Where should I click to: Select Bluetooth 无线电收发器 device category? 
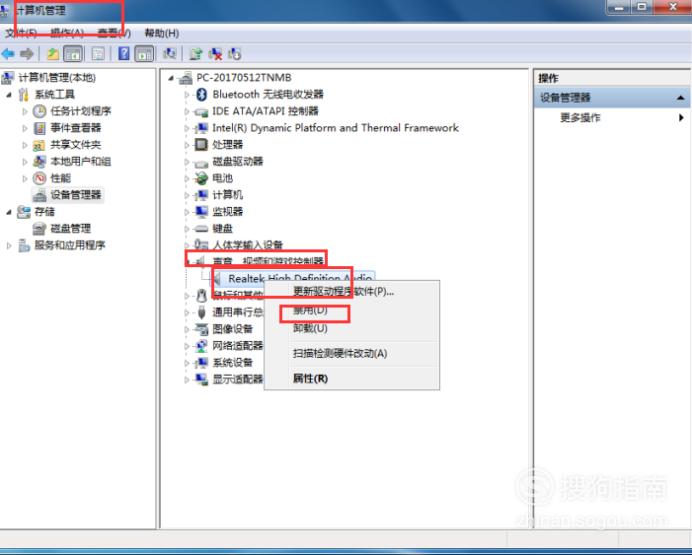pyautogui.click(x=267, y=94)
